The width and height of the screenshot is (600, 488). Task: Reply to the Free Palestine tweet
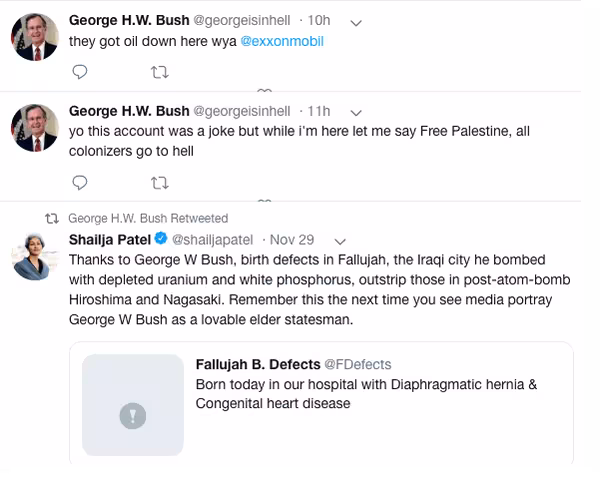80,183
